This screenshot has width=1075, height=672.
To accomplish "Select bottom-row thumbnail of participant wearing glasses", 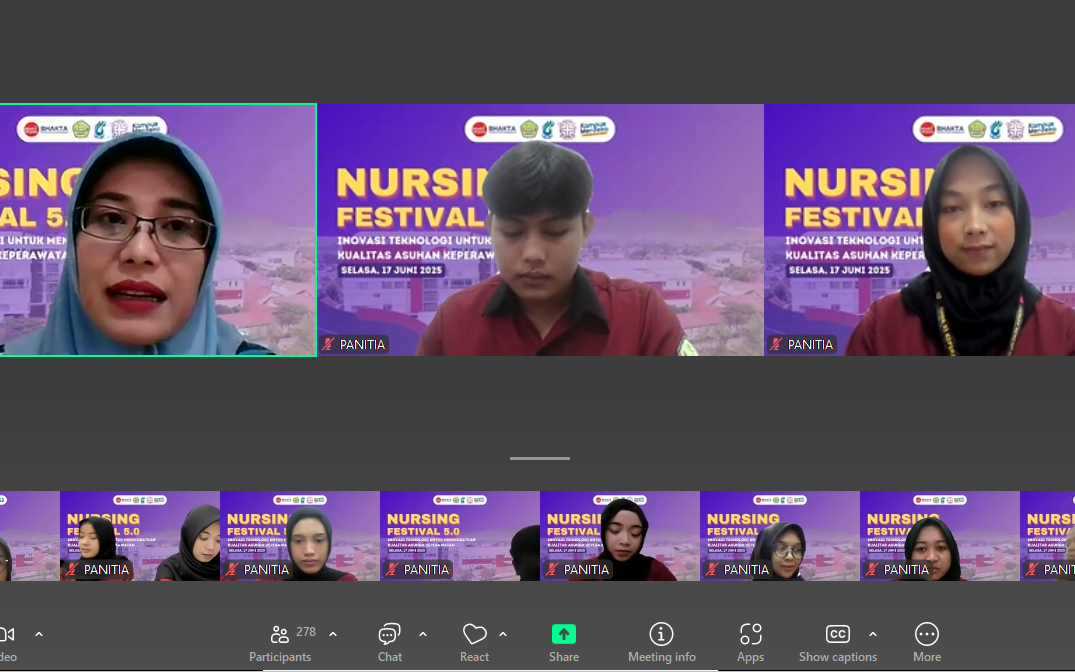I will coord(779,536).
